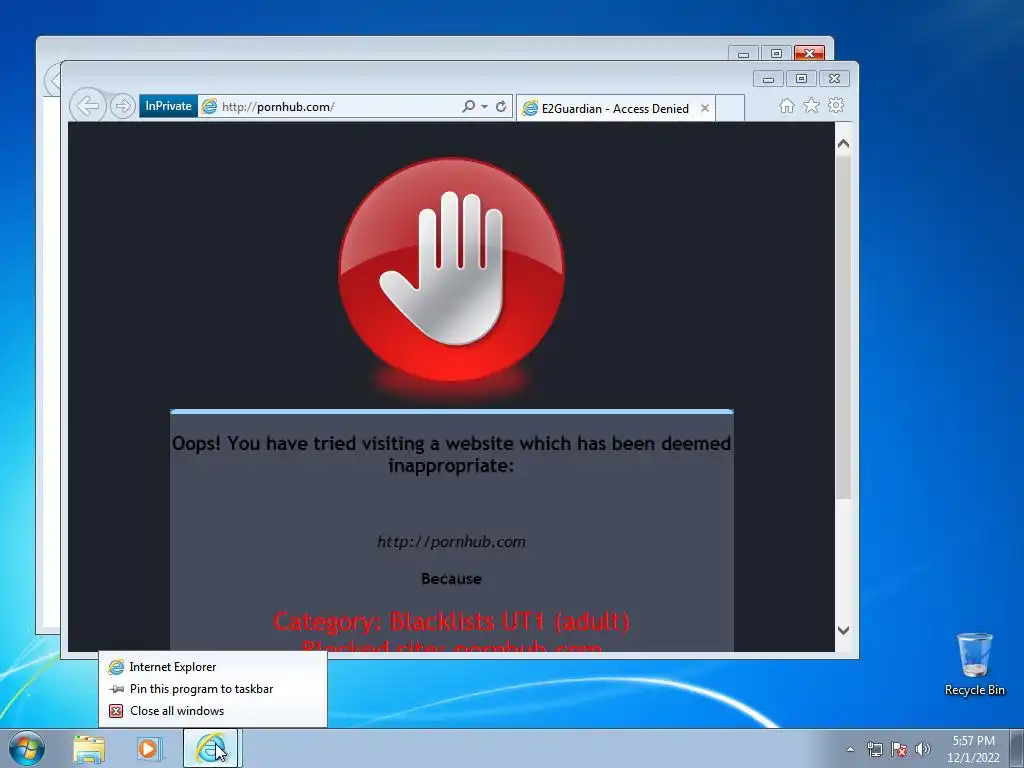Show hidden tray icons arrow
This screenshot has height=768, width=1024.
click(850, 749)
